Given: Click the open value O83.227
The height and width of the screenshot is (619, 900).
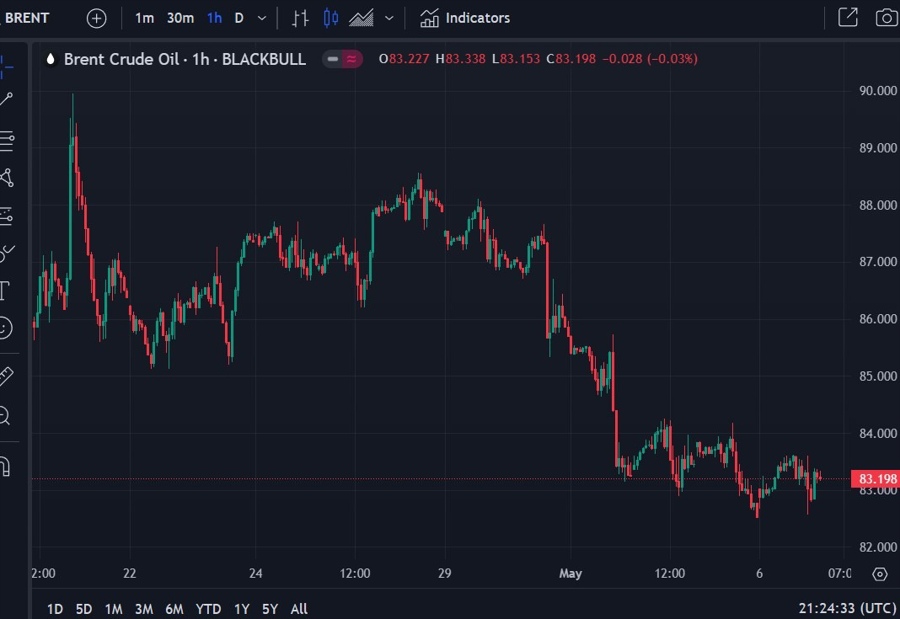Looking at the screenshot, I should tap(404, 59).
